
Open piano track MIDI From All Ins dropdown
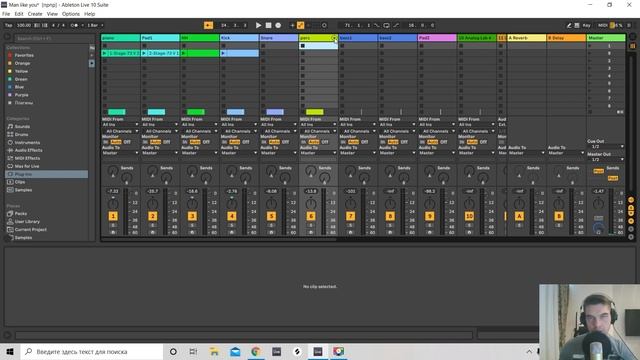[120, 124]
